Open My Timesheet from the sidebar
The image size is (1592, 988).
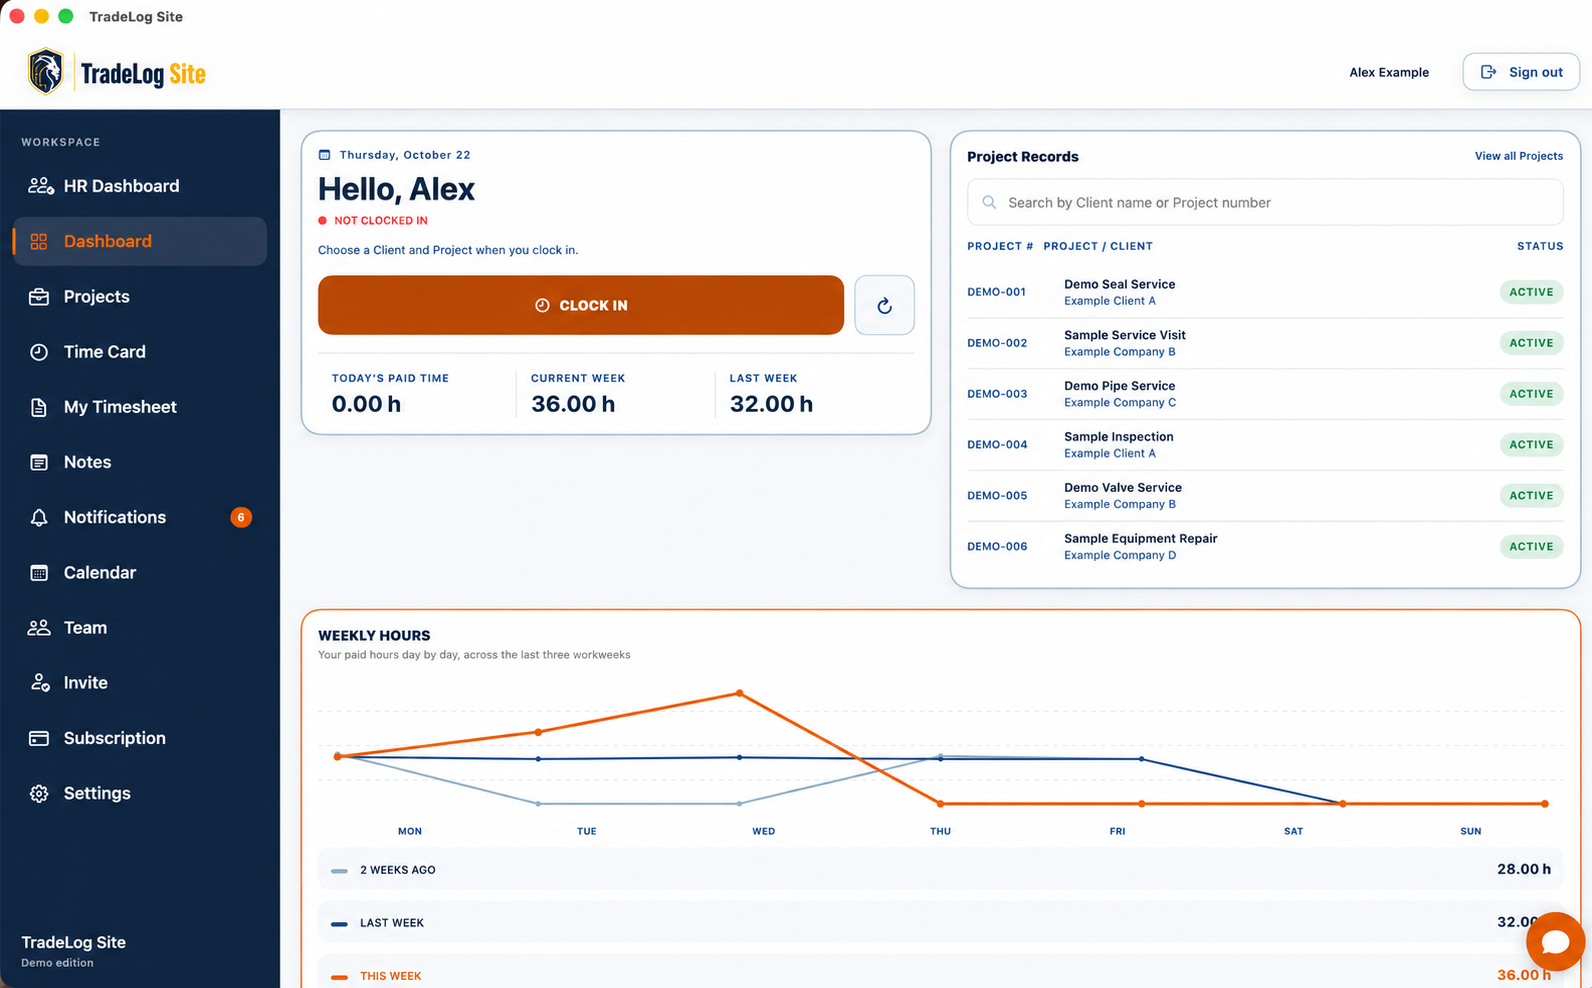click(140, 407)
